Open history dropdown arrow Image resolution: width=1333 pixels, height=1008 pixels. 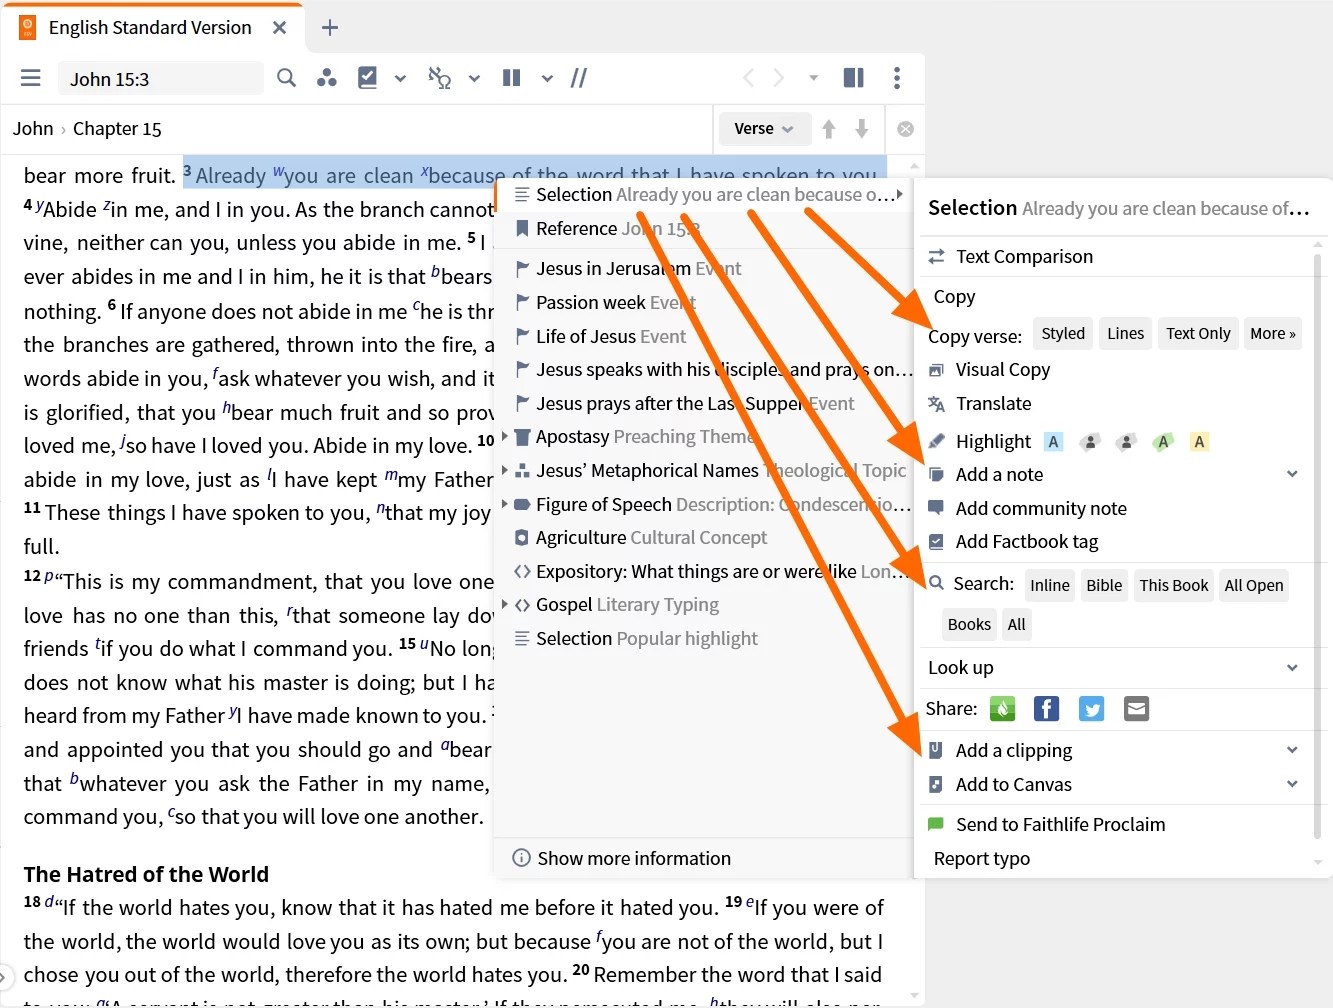(813, 78)
